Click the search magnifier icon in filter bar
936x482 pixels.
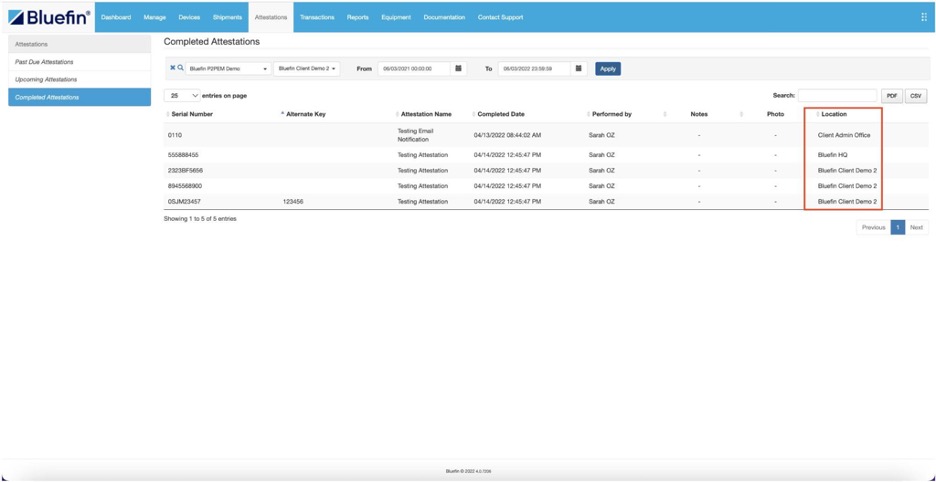(x=180, y=68)
